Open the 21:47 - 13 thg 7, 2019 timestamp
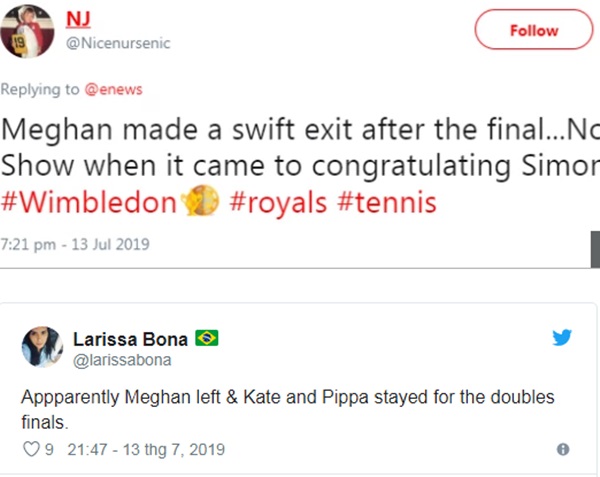600x477 pixels. 146,450
